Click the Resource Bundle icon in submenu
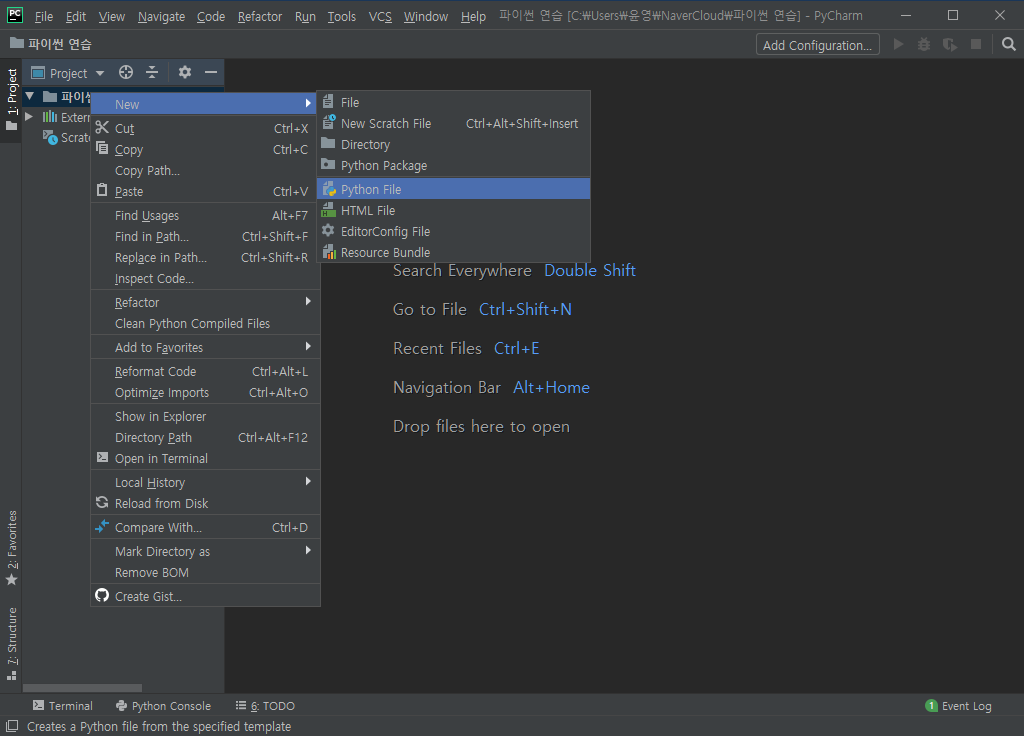Screen dimensions: 1024x736 (x=328, y=251)
